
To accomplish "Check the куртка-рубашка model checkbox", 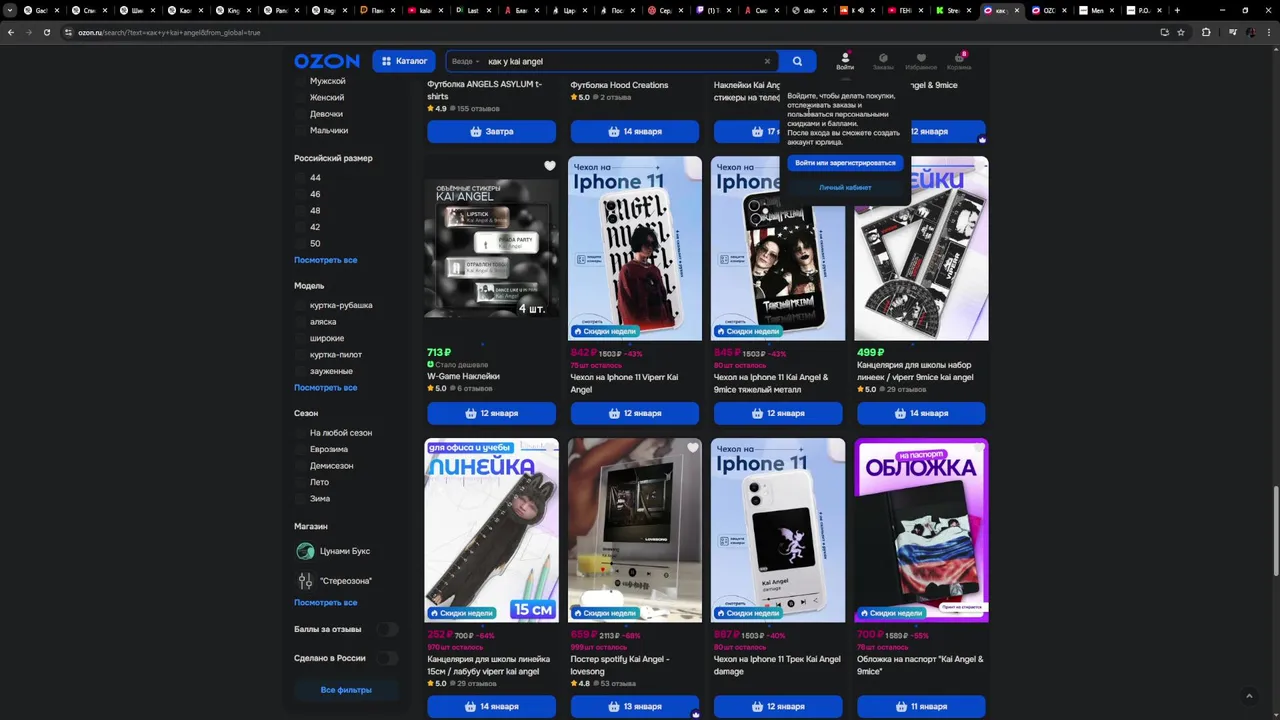I will (x=300, y=305).
